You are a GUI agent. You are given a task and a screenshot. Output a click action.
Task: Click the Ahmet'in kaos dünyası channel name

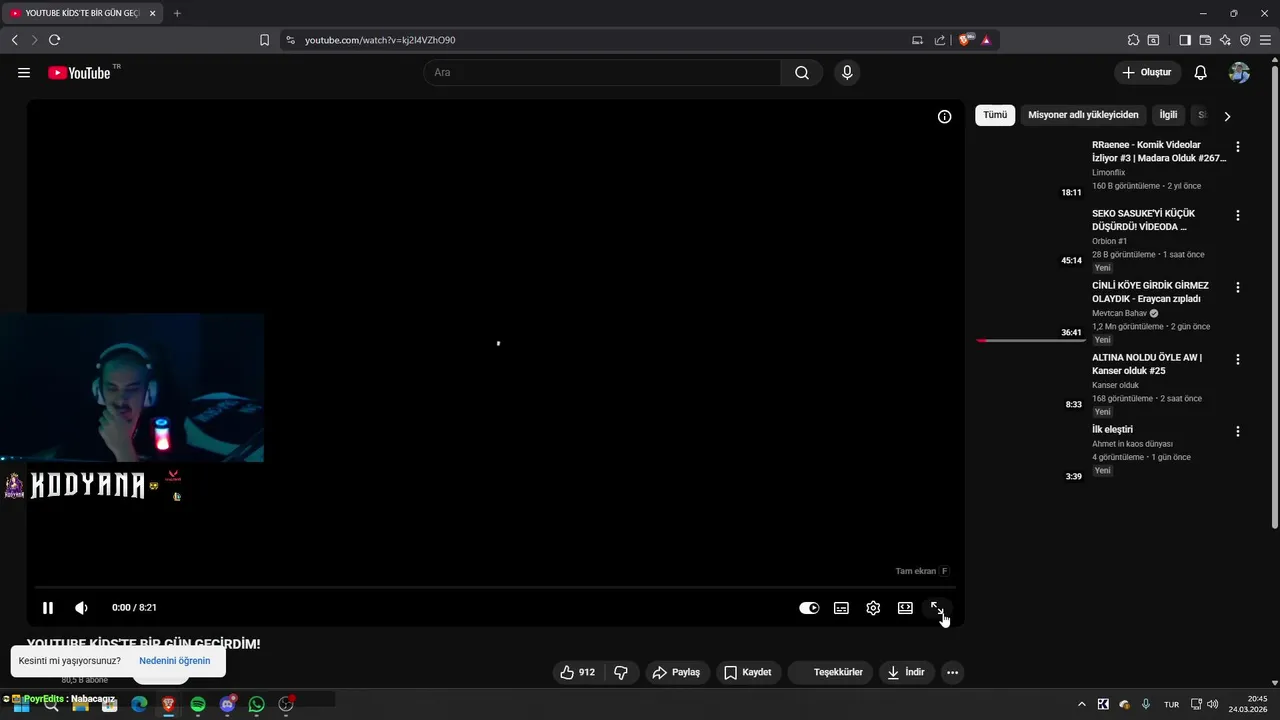tap(1132, 444)
